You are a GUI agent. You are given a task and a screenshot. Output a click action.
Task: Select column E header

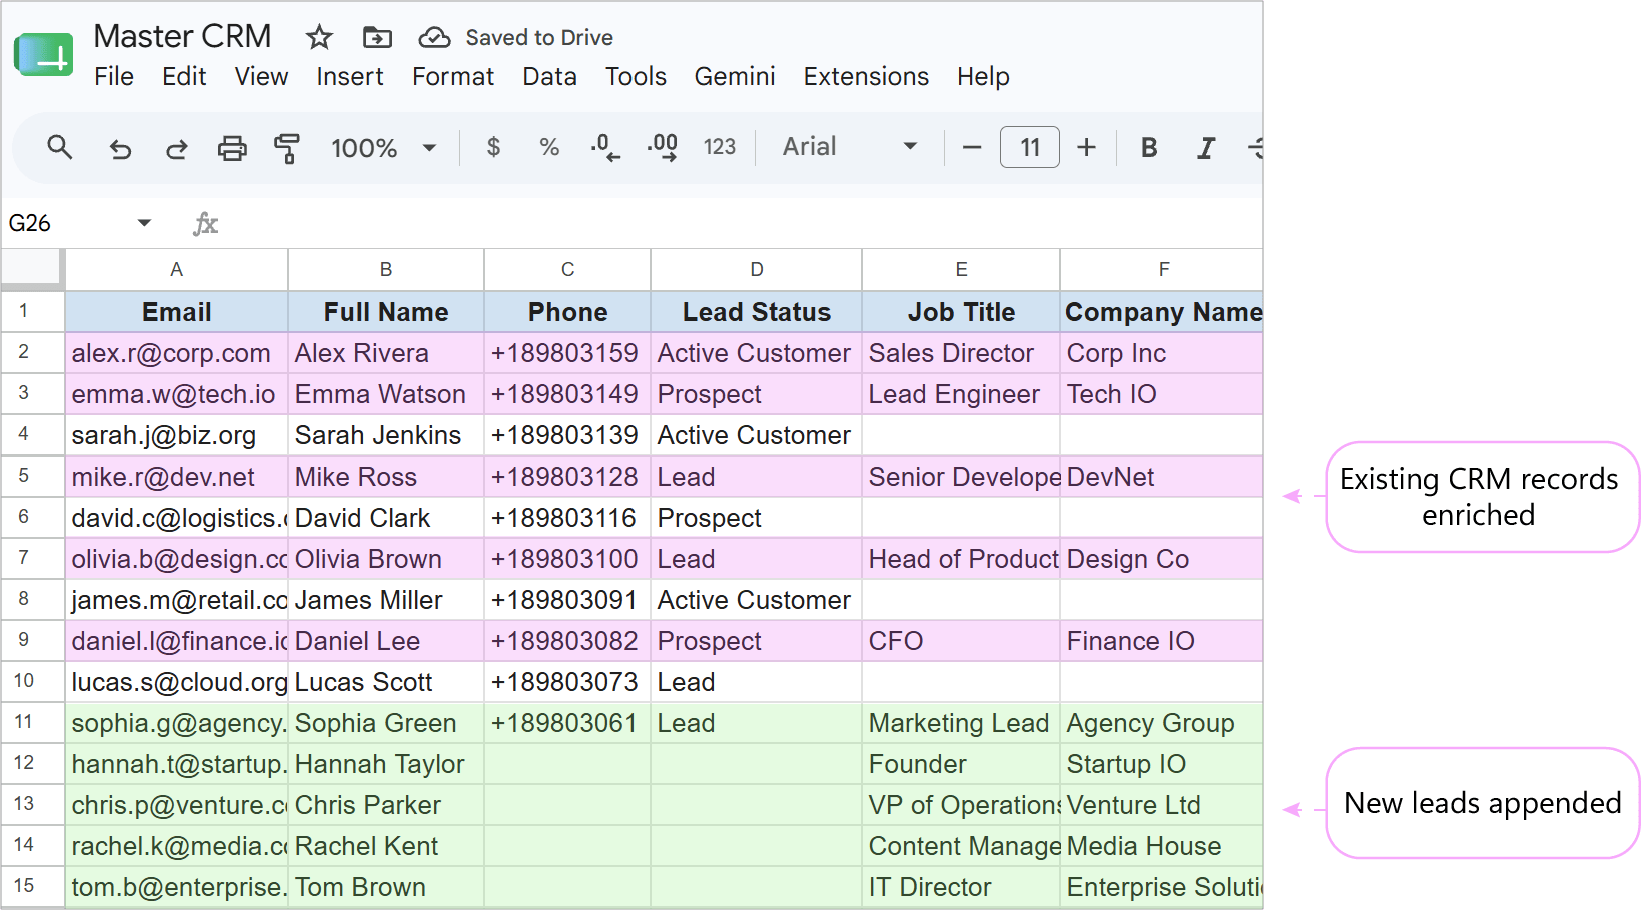pos(961,269)
